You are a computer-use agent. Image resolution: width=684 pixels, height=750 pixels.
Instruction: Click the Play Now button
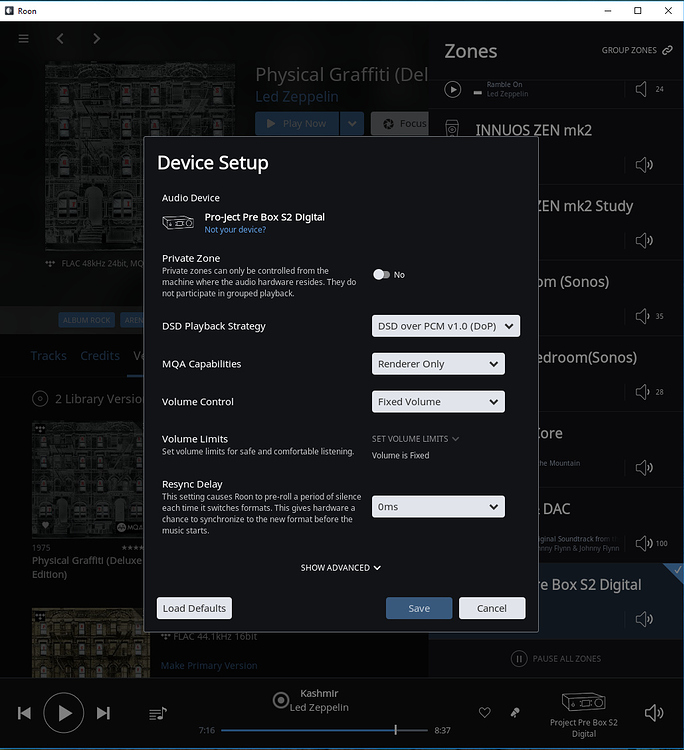point(297,123)
